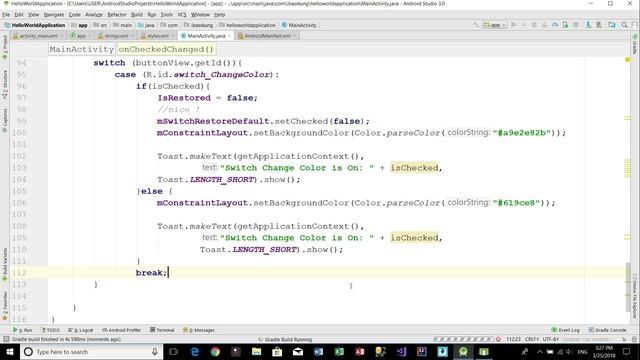
Task: Open the Device File Explorer side panel
Action: [635, 297]
